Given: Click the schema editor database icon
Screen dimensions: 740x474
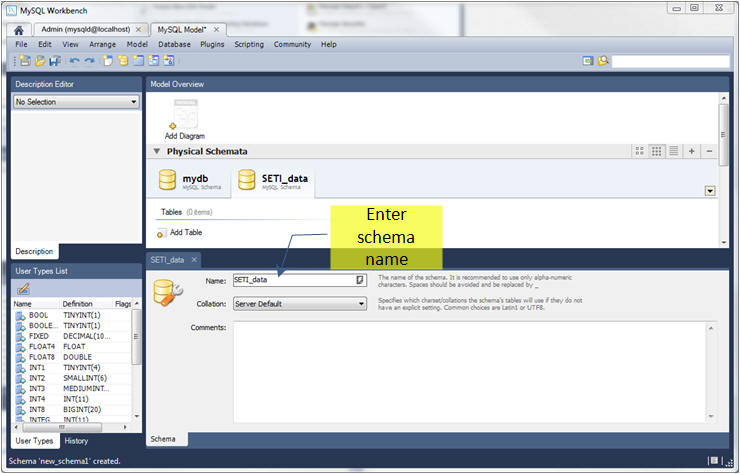Looking at the screenshot, I should (x=167, y=293).
